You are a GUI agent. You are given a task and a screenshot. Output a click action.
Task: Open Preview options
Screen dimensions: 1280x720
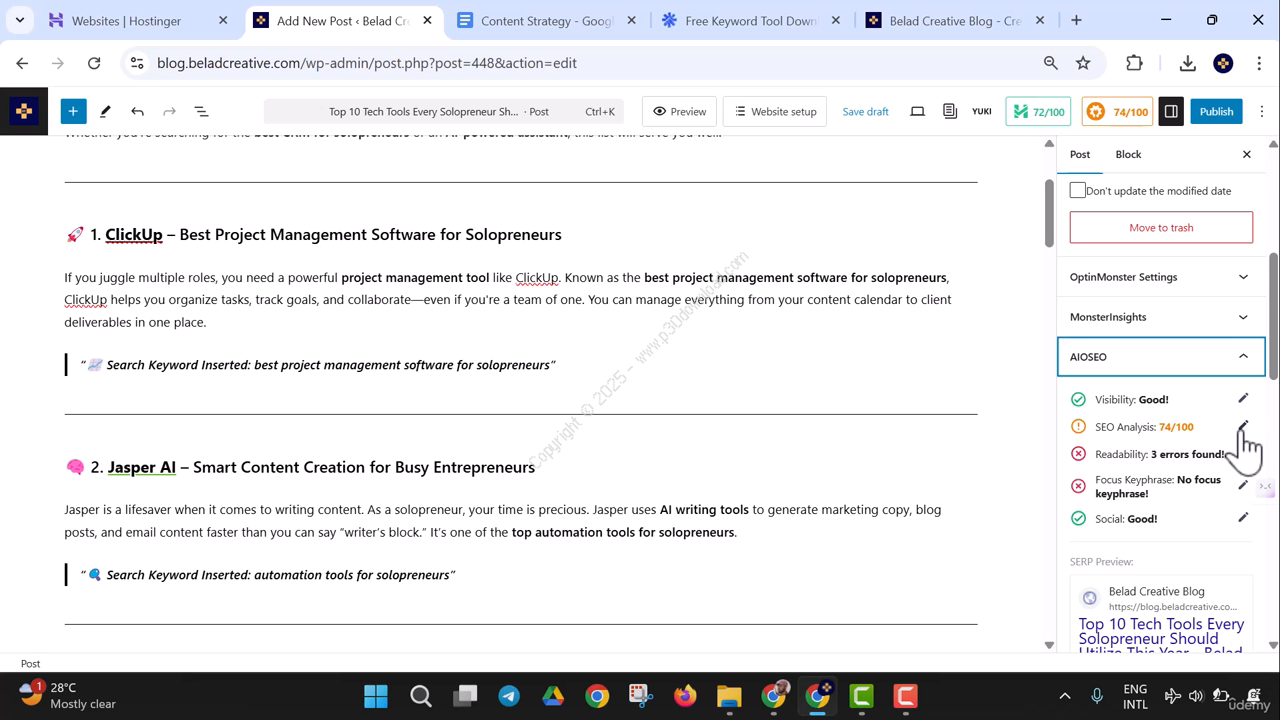(x=680, y=111)
